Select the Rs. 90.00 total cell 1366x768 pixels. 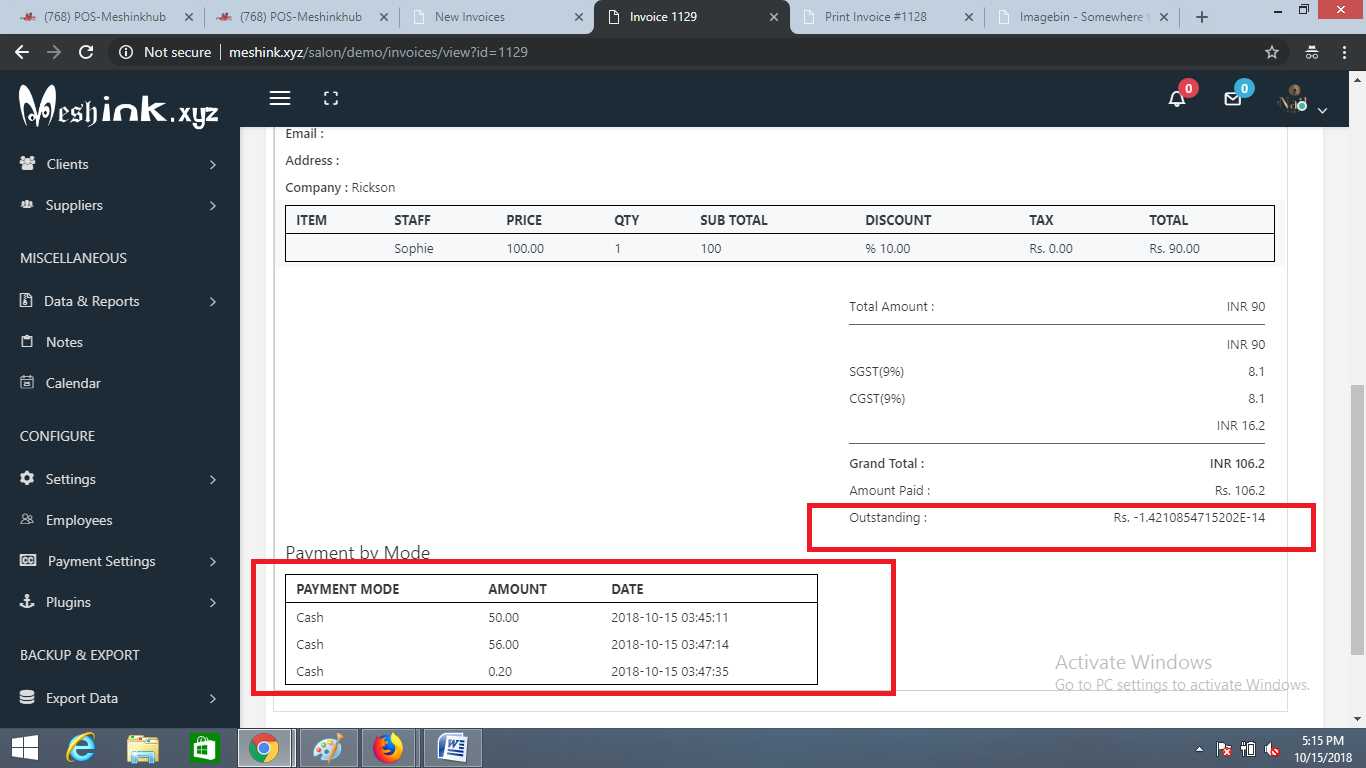tap(1174, 248)
